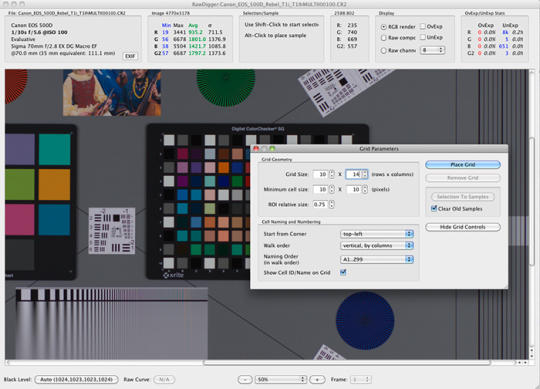Select the Raw channel radio button
This screenshot has width=540, height=389.
point(383,50)
